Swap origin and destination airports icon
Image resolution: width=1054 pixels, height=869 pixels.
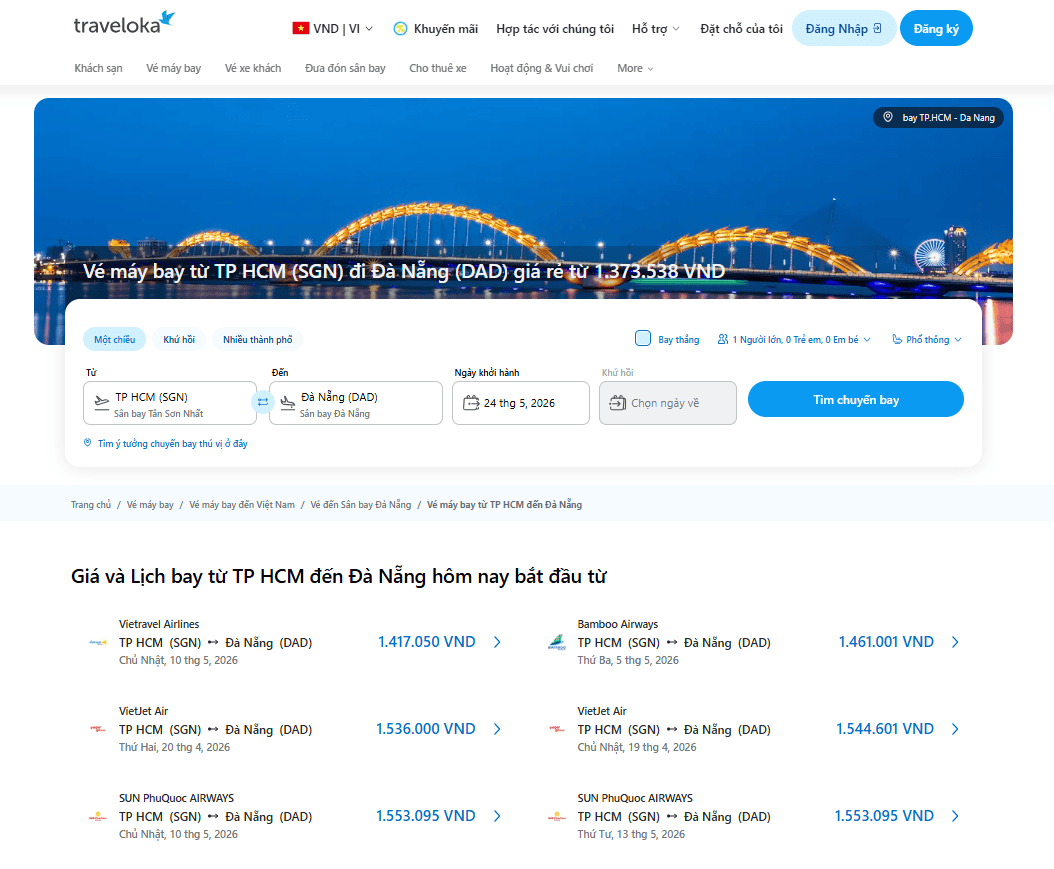click(x=263, y=402)
